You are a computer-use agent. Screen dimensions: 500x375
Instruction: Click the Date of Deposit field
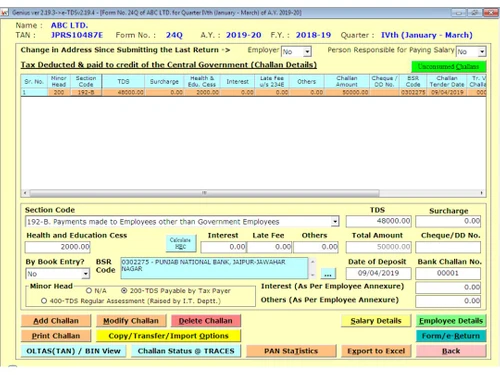coord(378,273)
